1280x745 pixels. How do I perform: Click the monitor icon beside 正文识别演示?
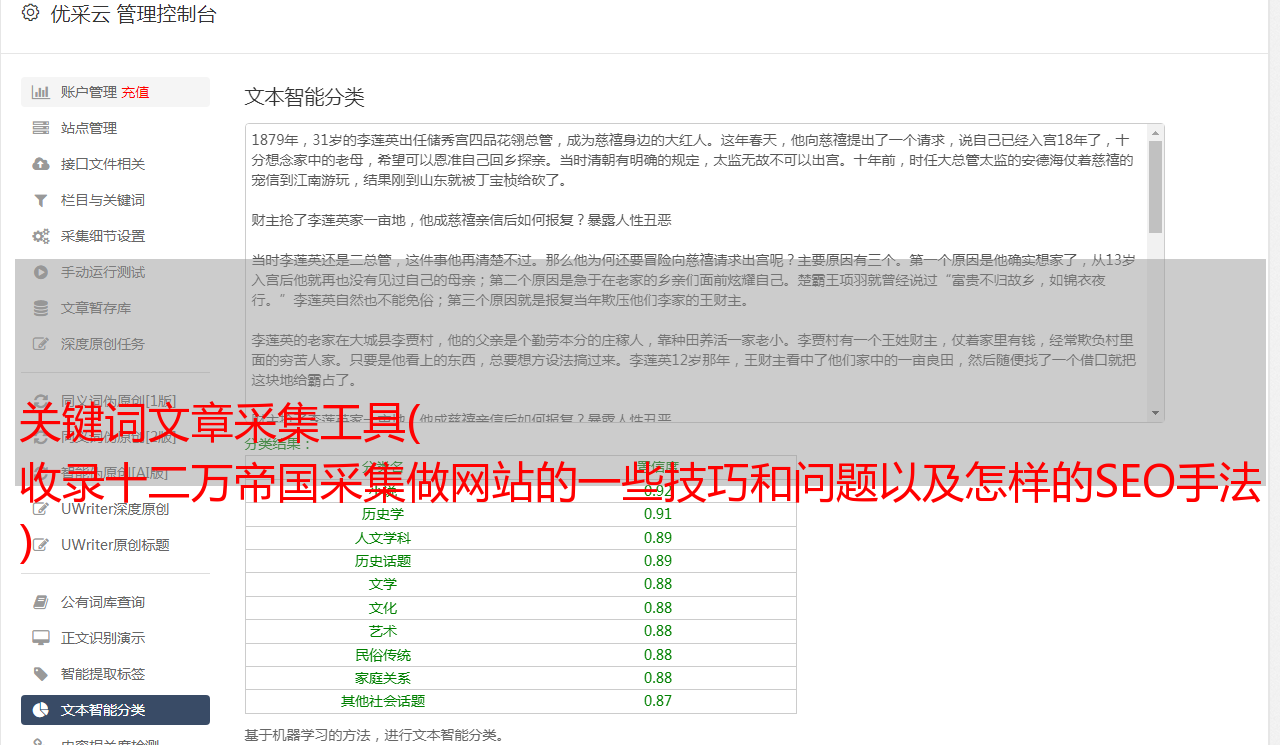[x=41, y=638]
